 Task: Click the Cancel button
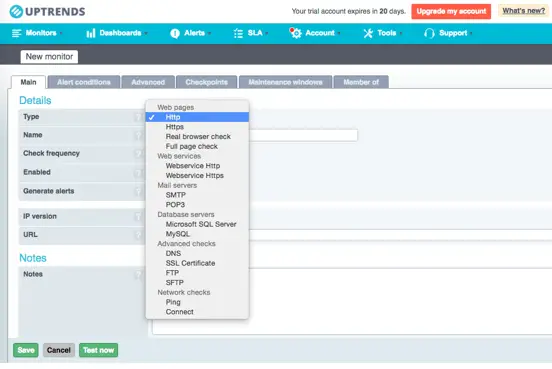59,350
